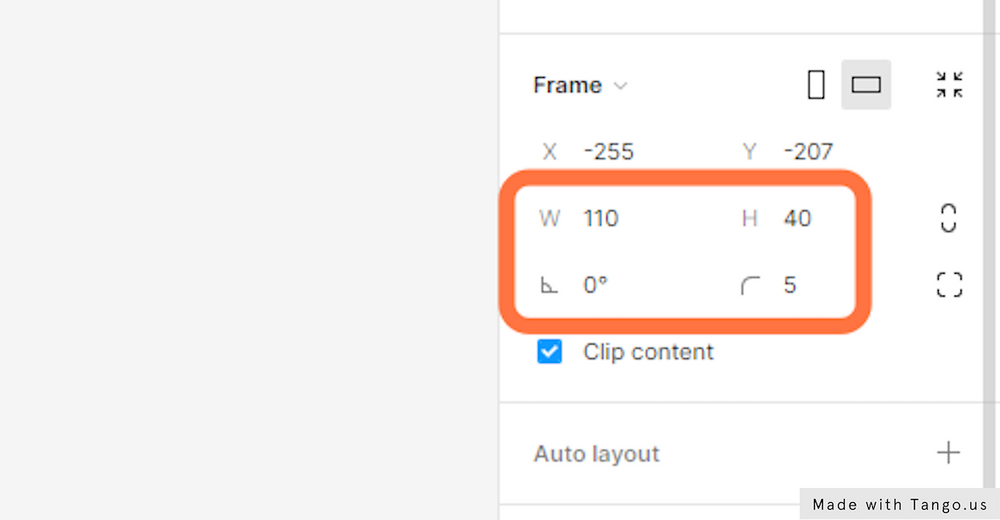Image resolution: width=1000 pixels, height=520 pixels.
Task: Click the Y position field
Action: [808, 152]
